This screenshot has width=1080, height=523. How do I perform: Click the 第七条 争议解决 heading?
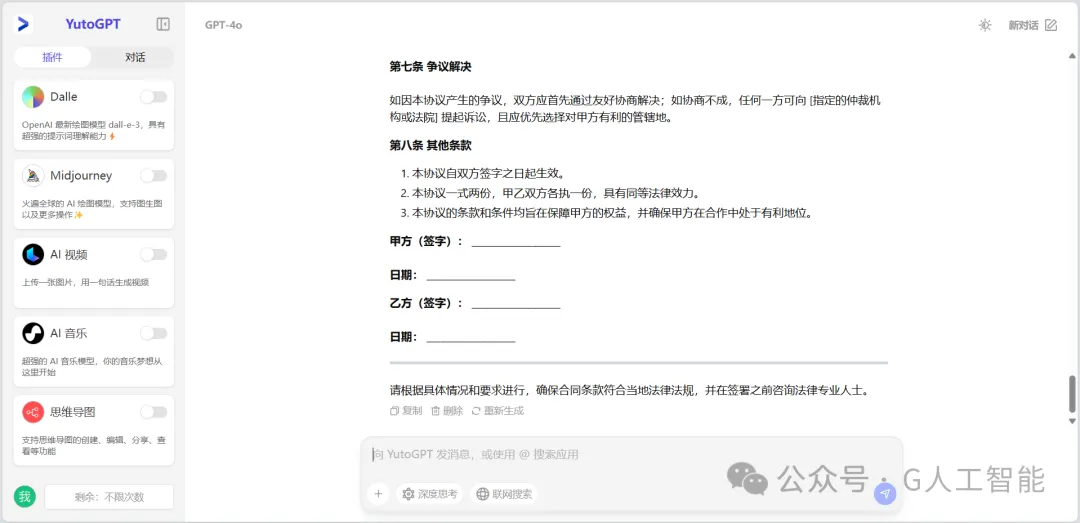click(x=430, y=67)
